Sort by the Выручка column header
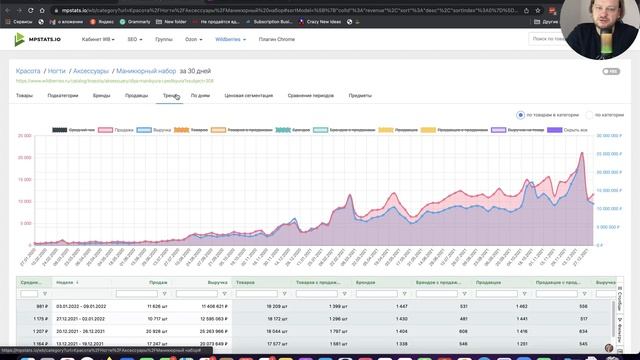 pyautogui.click(x=217, y=282)
